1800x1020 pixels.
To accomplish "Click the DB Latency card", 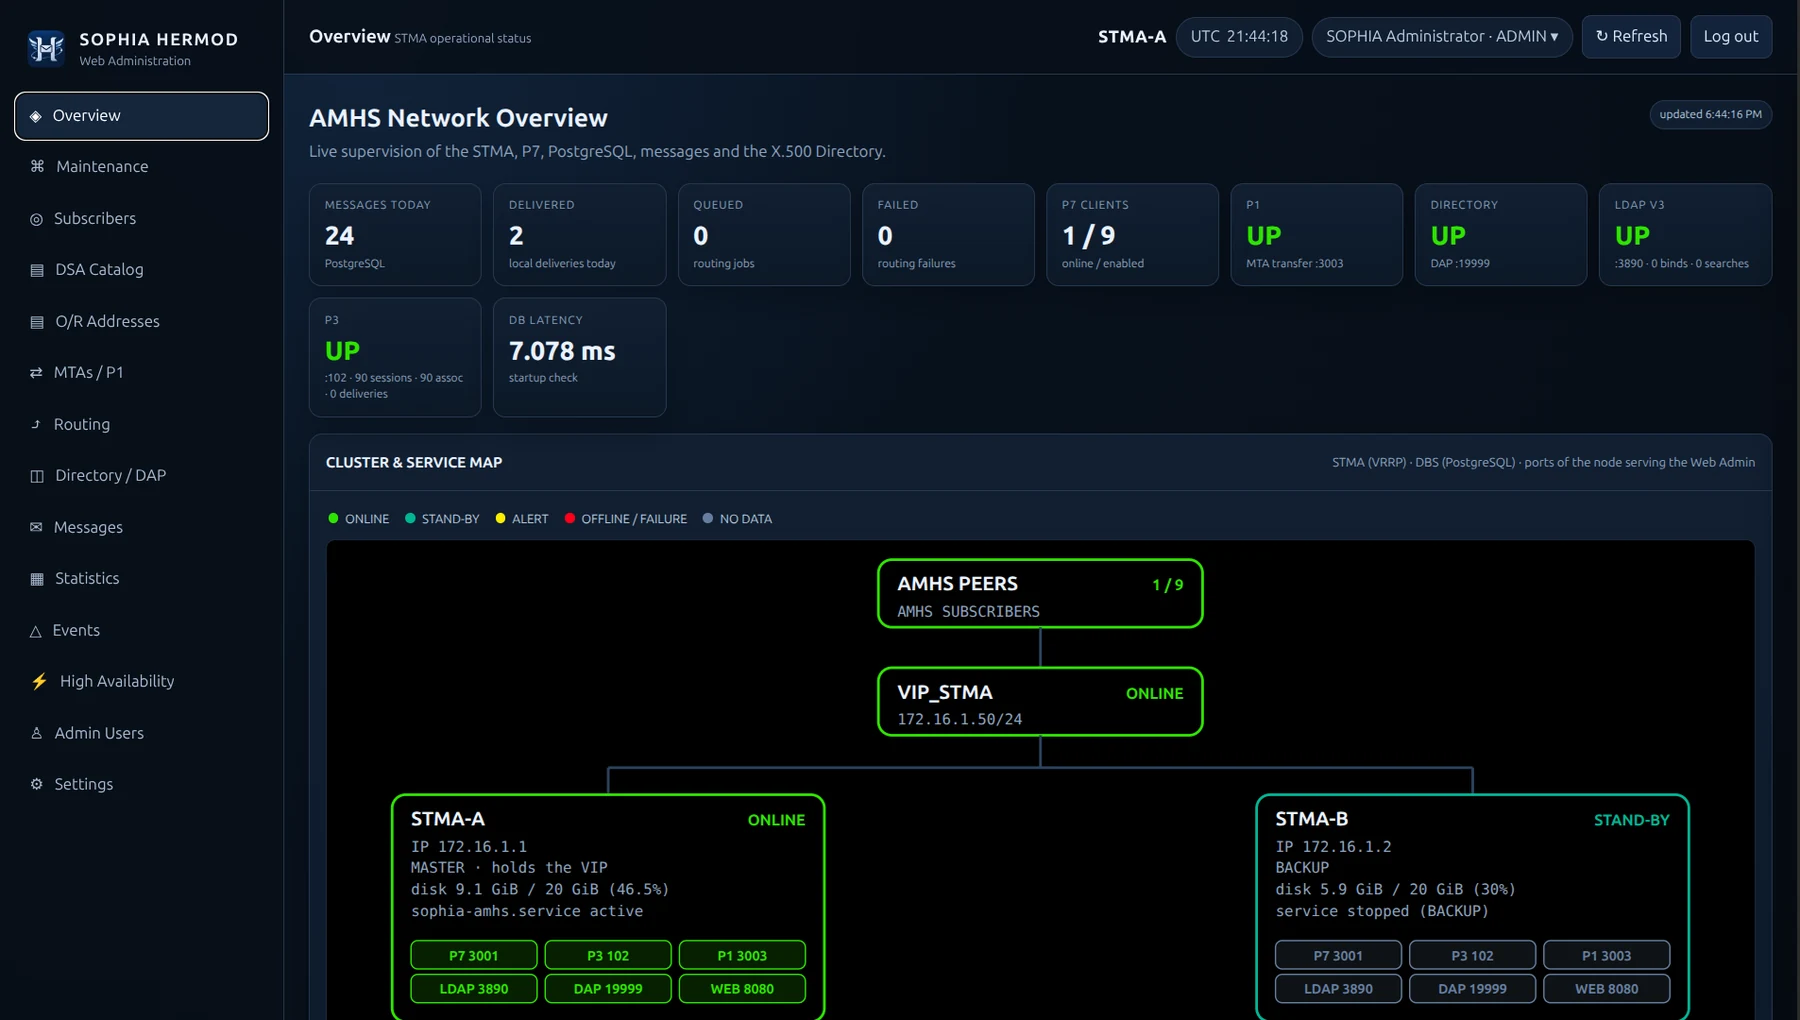I will (x=580, y=357).
